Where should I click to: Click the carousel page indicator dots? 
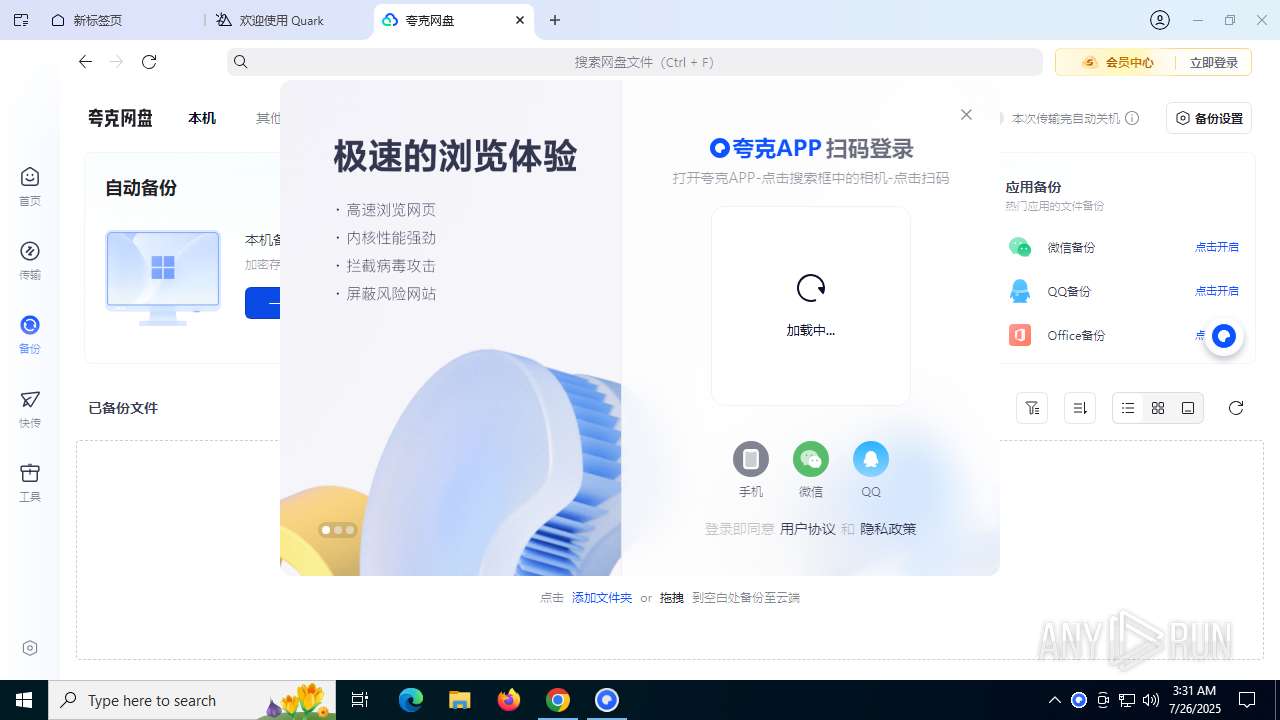click(338, 530)
